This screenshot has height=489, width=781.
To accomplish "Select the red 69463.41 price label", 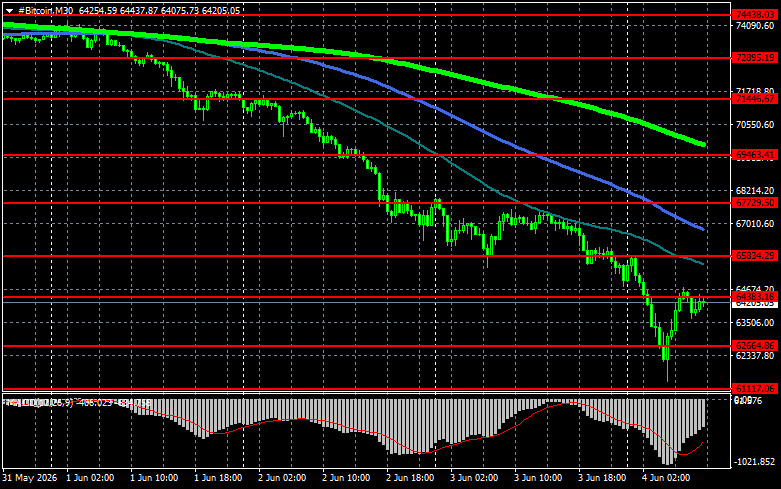I will tap(755, 155).
